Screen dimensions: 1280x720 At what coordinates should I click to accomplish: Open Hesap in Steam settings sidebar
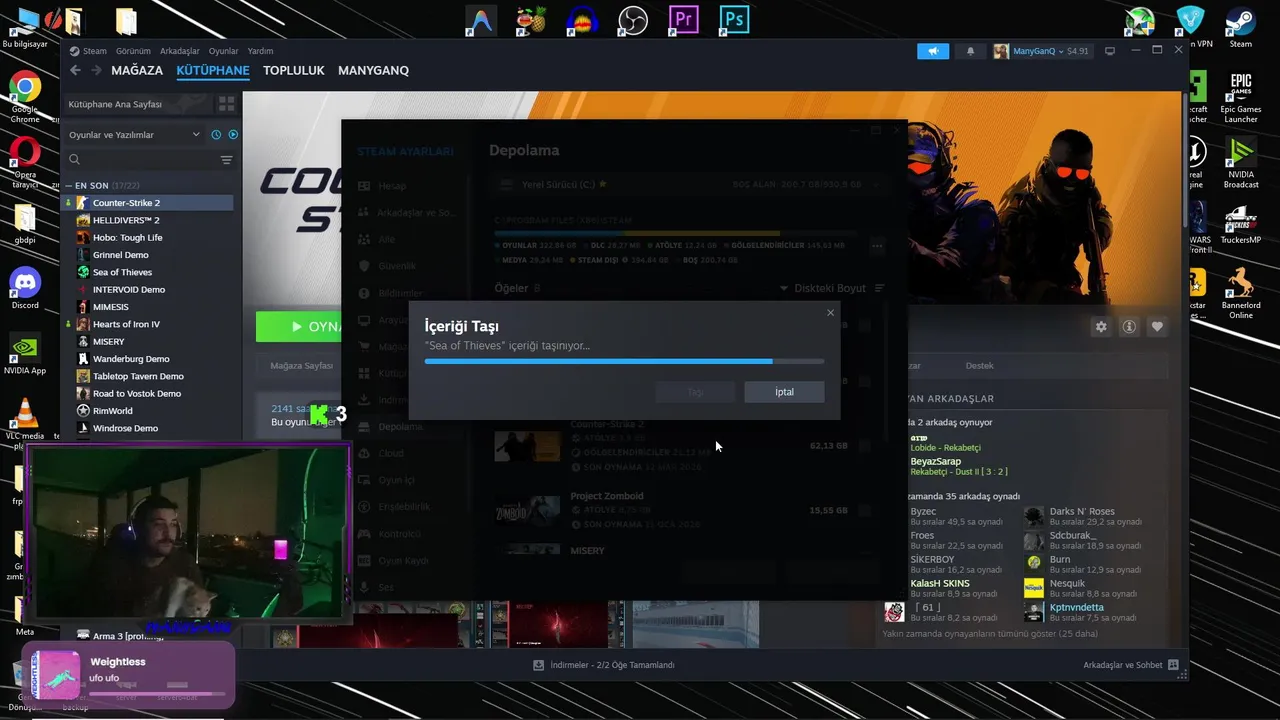tap(393, 186)
